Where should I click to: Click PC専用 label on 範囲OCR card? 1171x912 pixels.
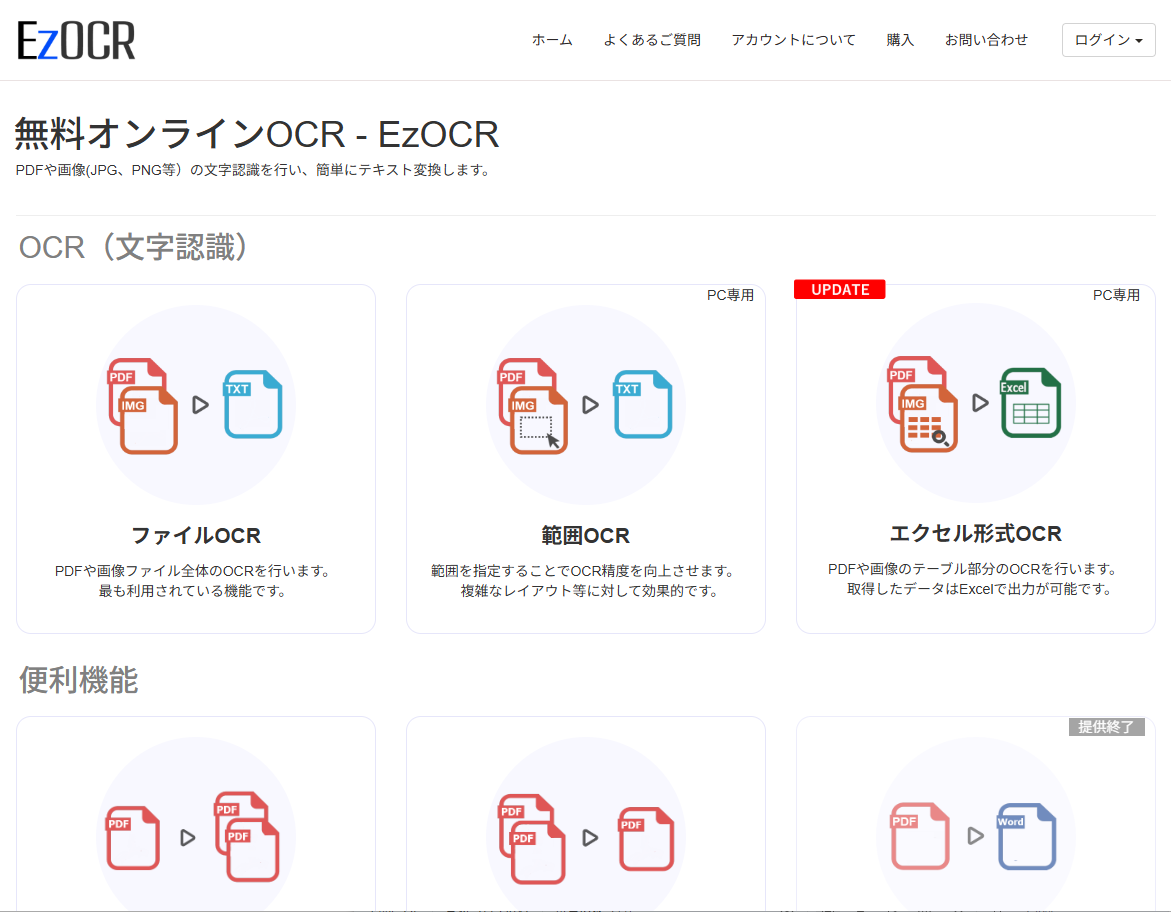[730, 295]
